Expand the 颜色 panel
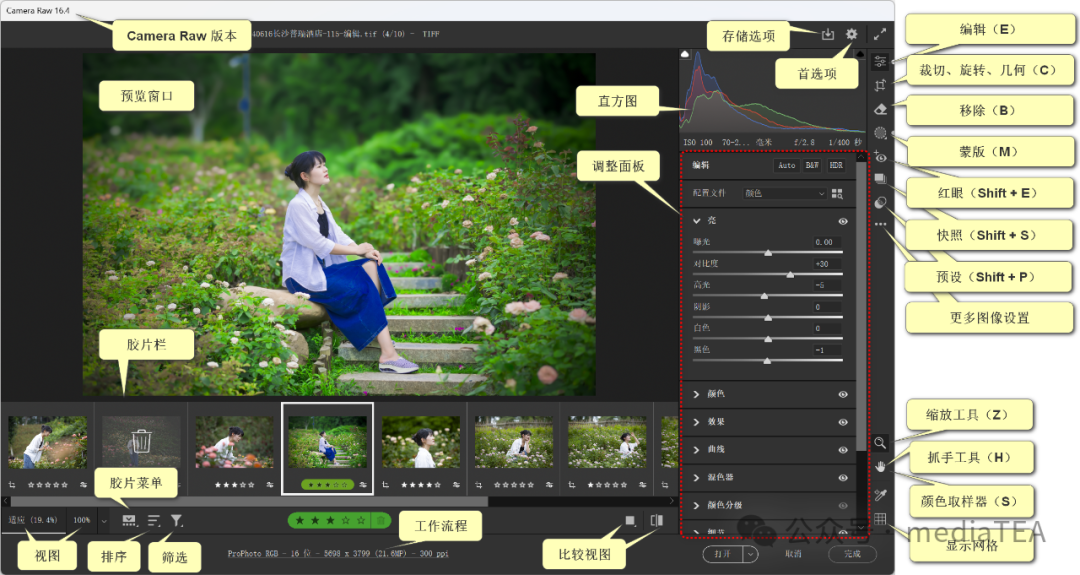Screen dimensions: 1080x575 [x=696, y=395]
